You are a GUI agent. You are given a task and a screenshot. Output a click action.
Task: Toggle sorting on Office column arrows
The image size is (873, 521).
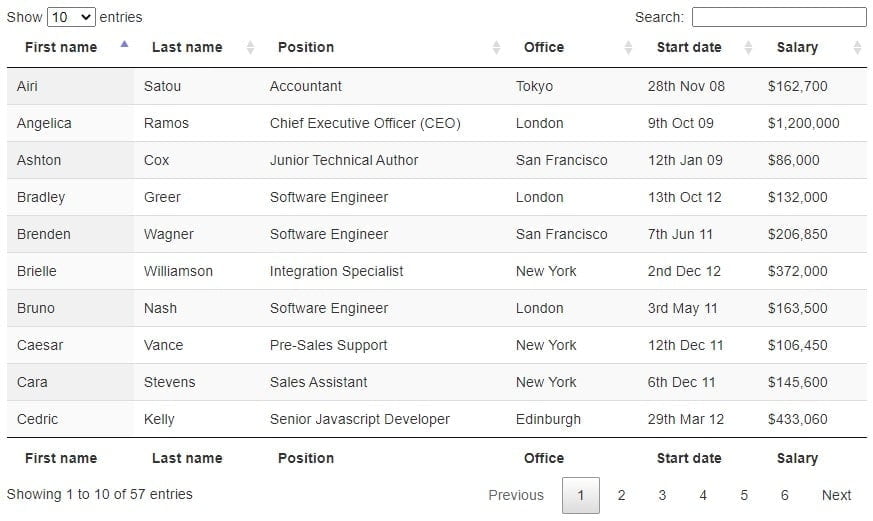(628, 47)
